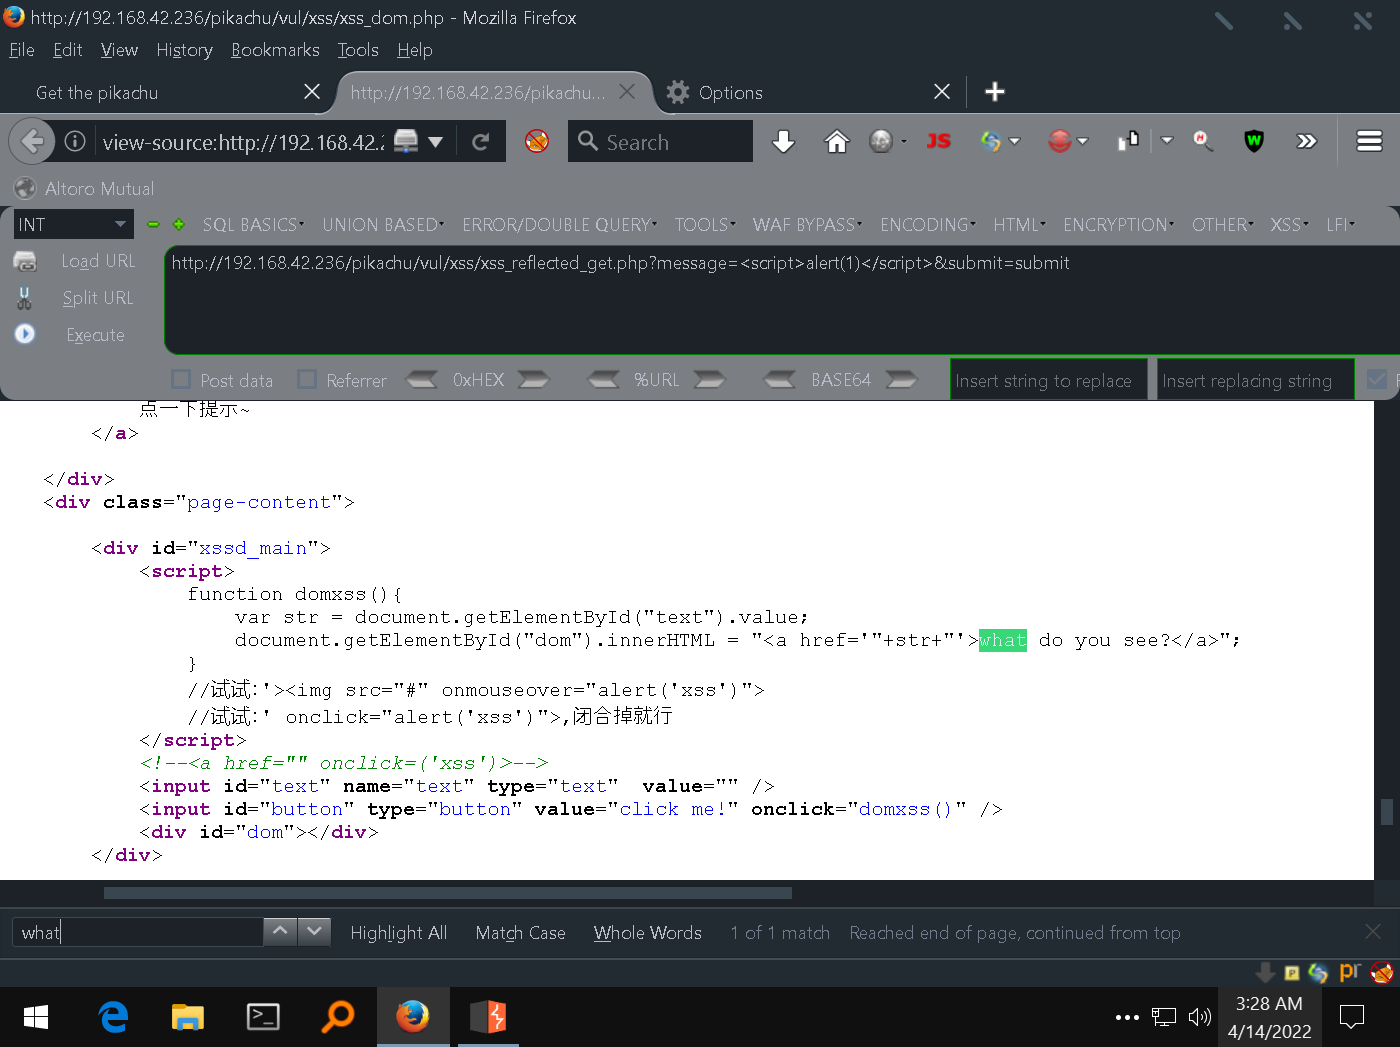The height and width of the screenshot is (1047, 1400).
Task: Click the horizontal scrollbar thumb
Action: click(x=448, y=892)
